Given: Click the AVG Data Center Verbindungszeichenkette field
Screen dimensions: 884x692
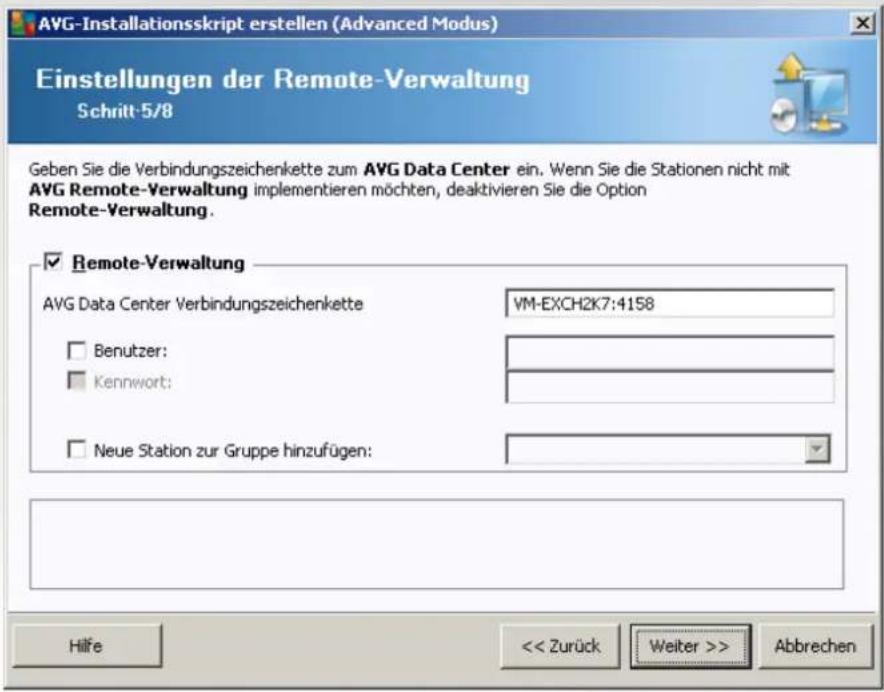Looking at the screenshot, I should pos(670,303).
